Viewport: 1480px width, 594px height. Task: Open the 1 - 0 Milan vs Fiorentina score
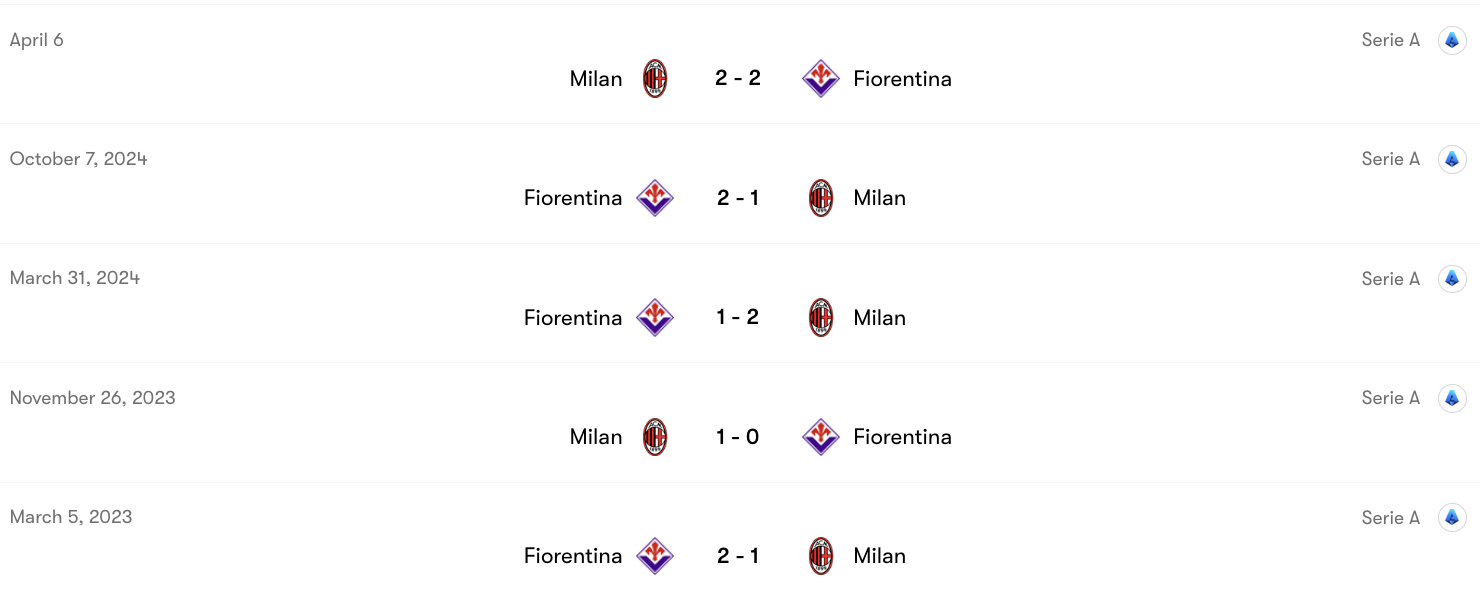click(x=738, y=437)
